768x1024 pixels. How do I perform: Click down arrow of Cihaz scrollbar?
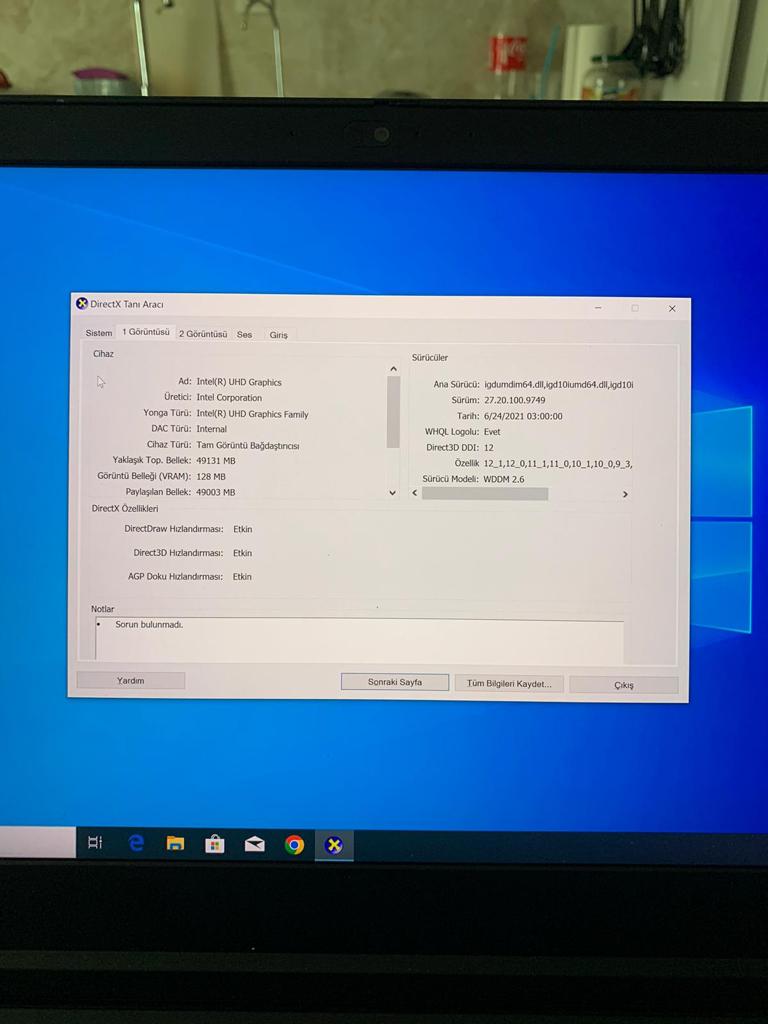(x=392, y=493)
